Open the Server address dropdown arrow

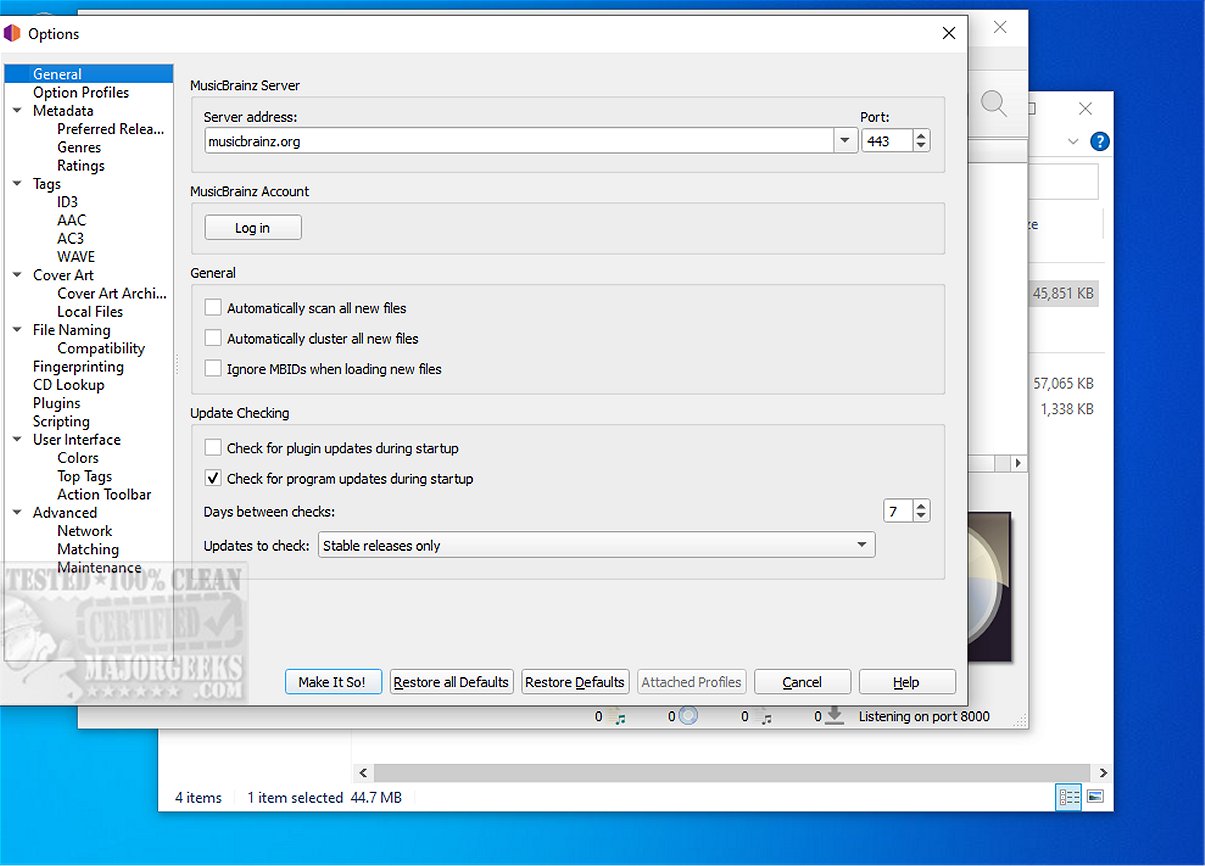846,141
